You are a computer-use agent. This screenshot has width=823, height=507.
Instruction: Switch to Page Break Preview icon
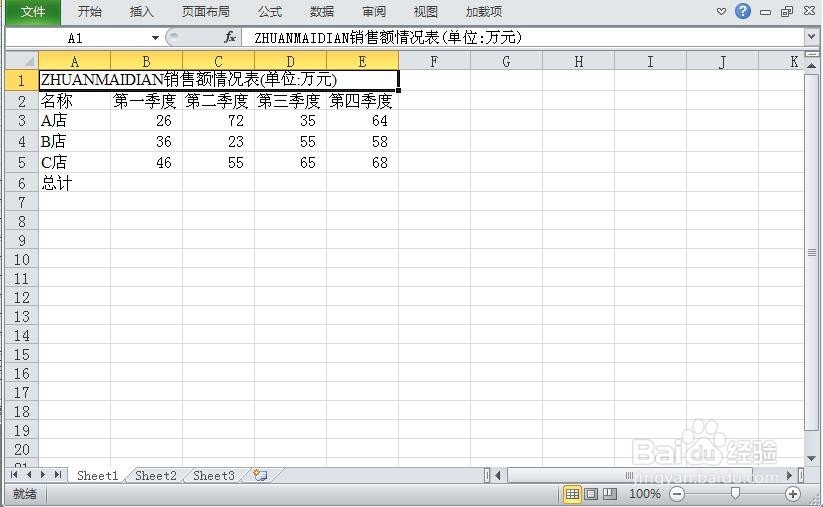[609, 494]
